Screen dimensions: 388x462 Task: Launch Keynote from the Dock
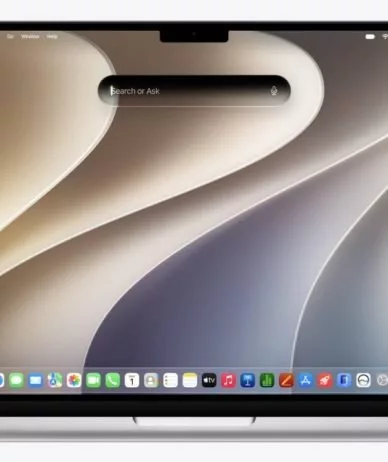coord(248,380)
